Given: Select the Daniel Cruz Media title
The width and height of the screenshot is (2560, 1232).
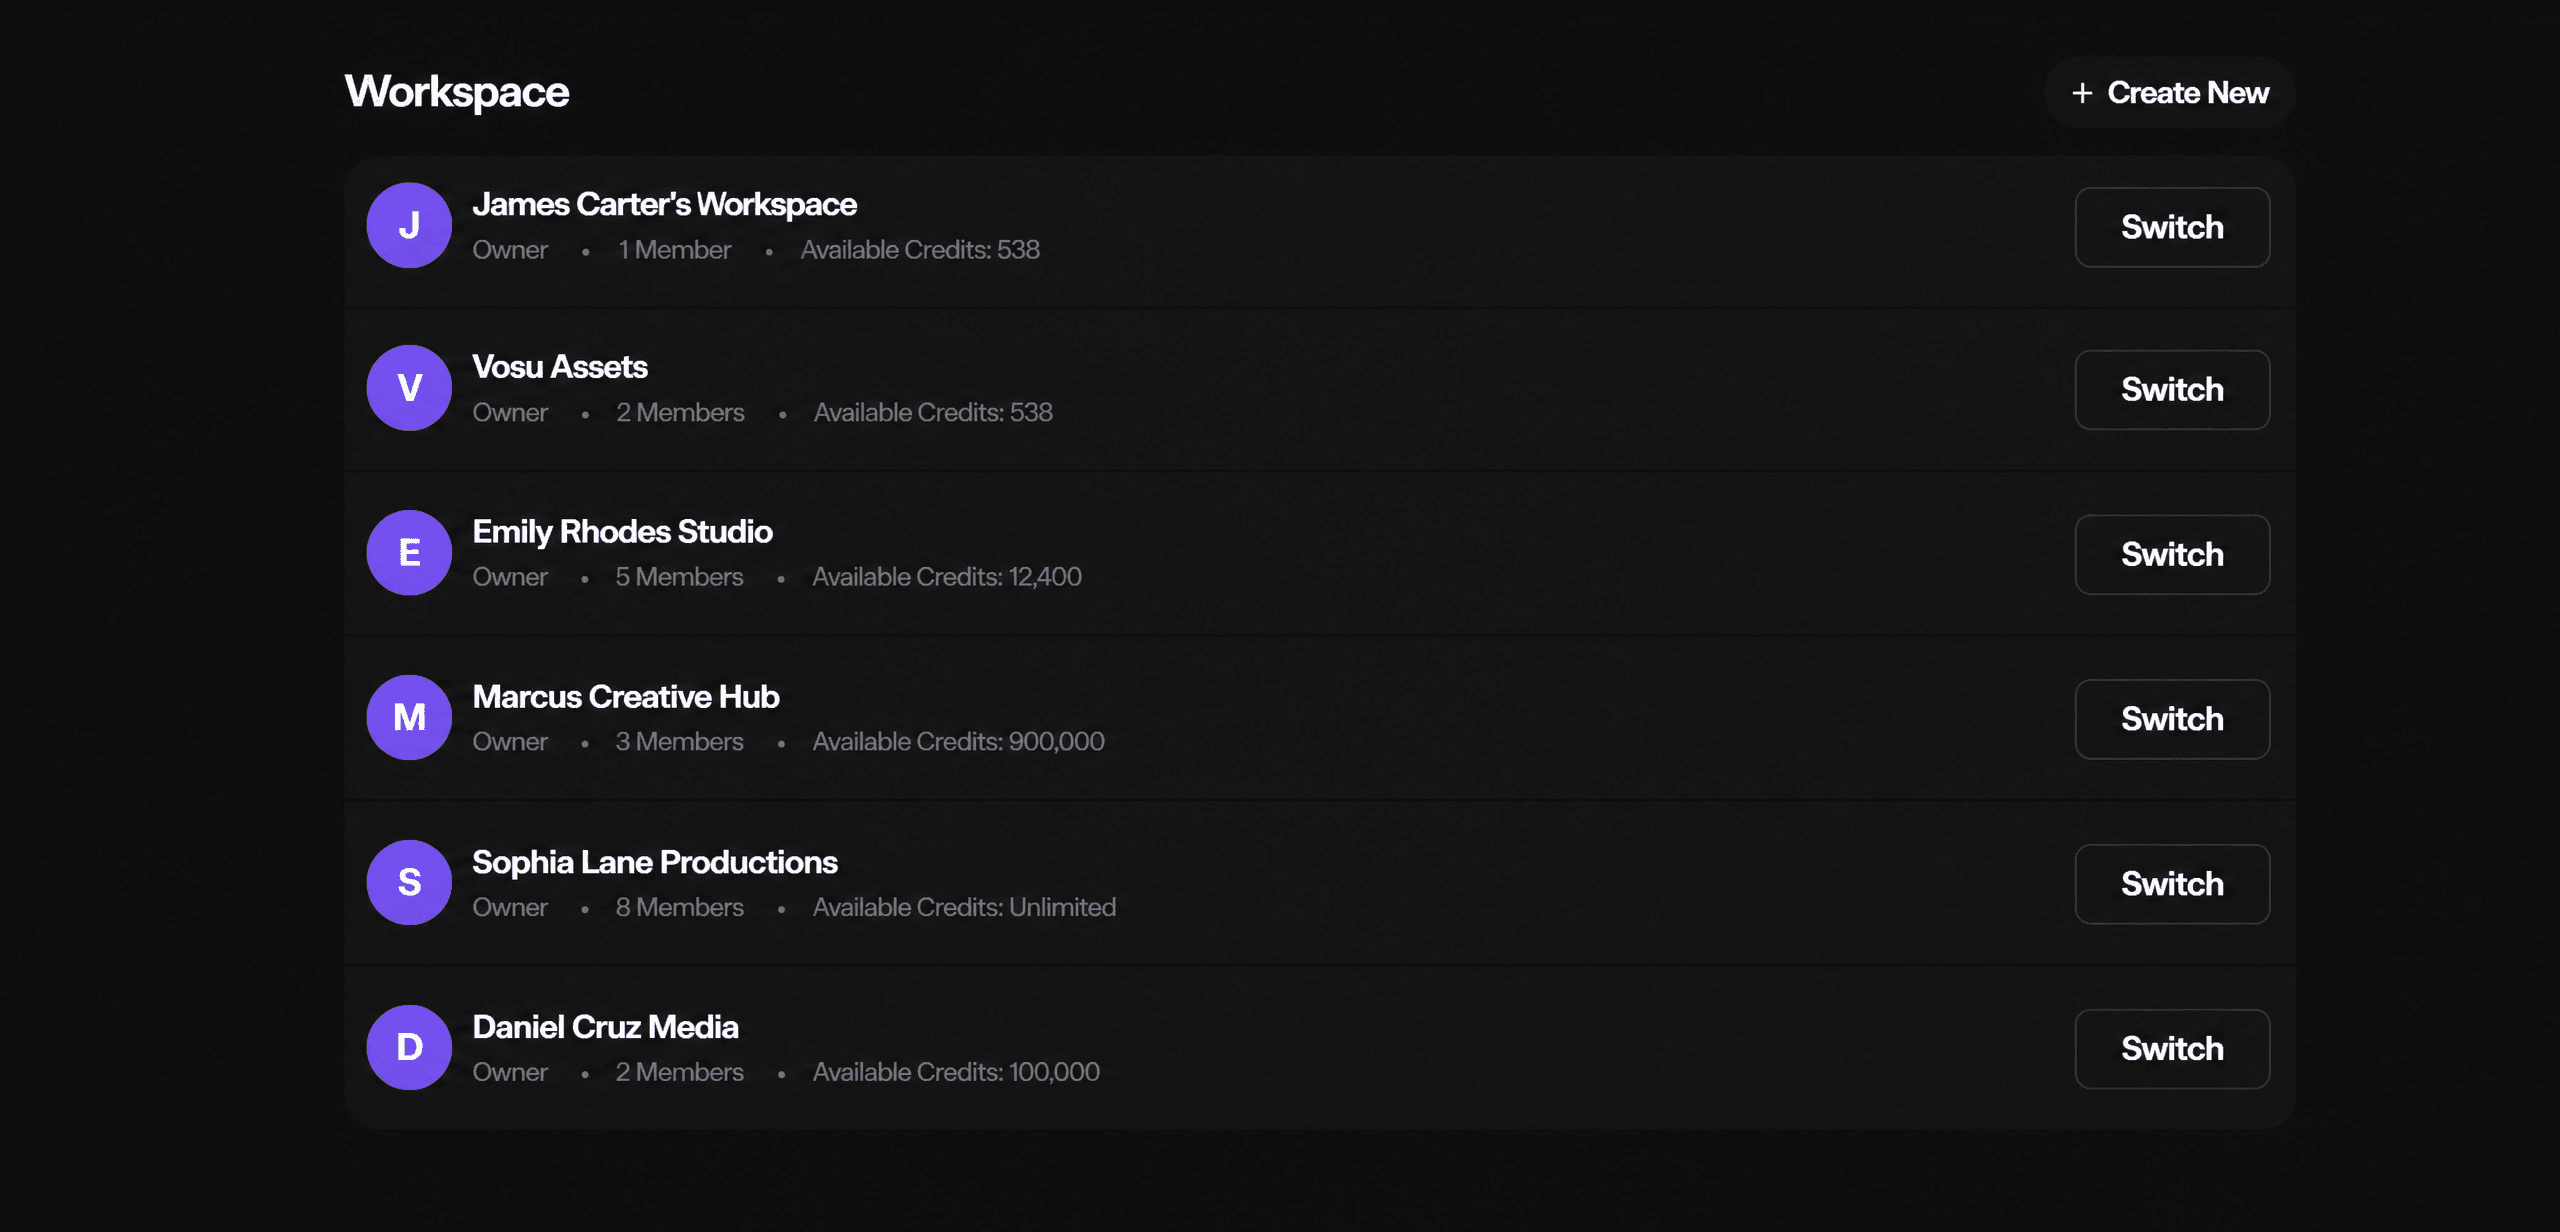Looking at the screenshot, I should (605, 1027).
